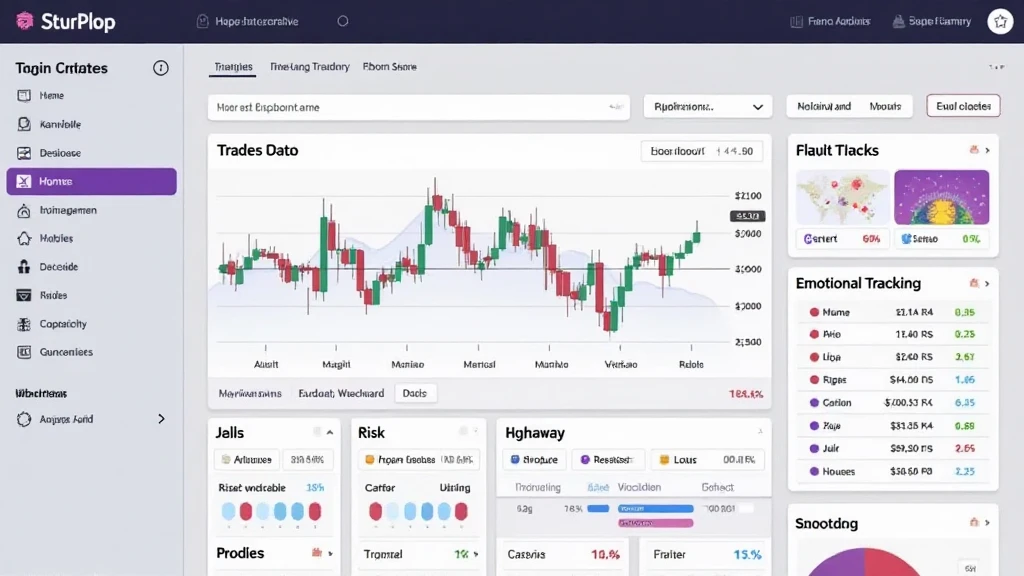The height and width of the screenshot is (576, 1024).
Task: Select the highlighted Homte sidebar item
Action: tap(91, 182)
